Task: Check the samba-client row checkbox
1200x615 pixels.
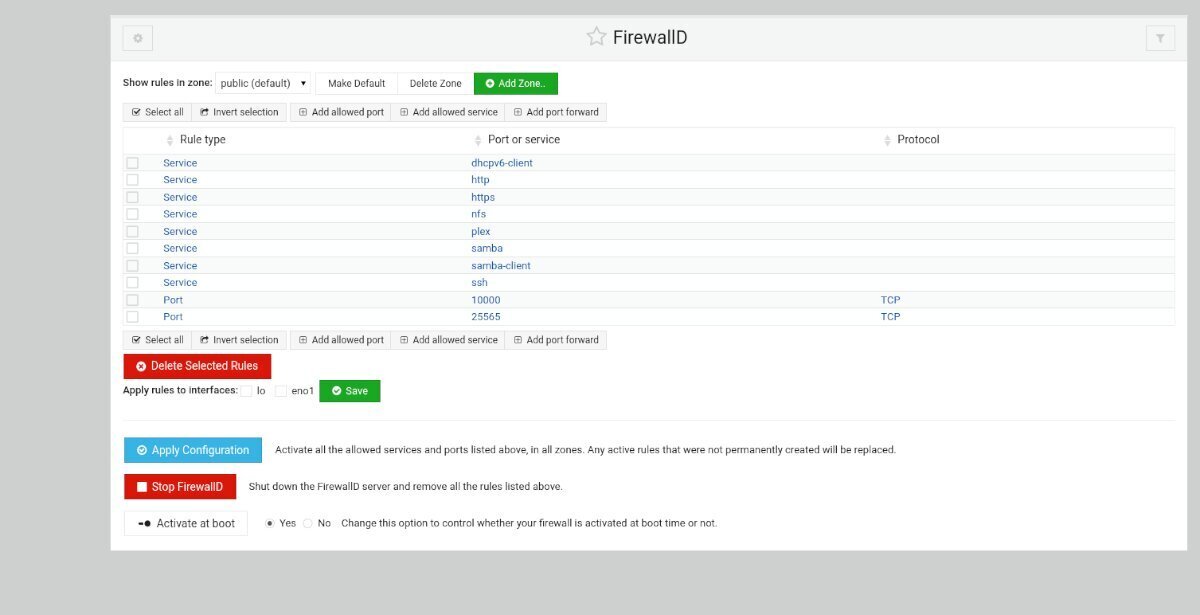Action: pyautogui.click(x=132, y=265)
